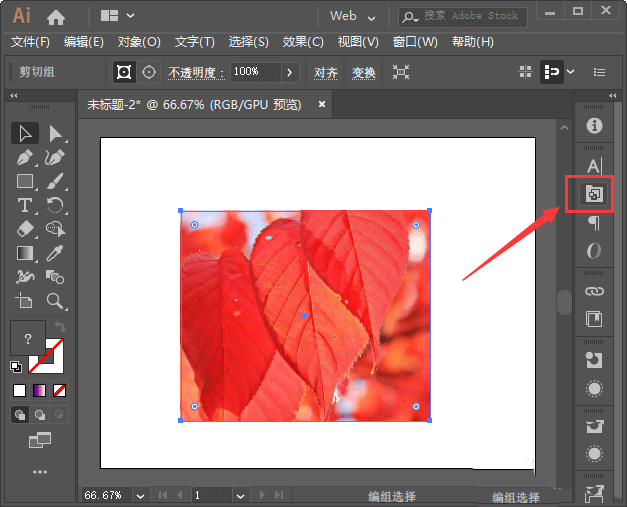Toggle Edit Contents button
The height and width of the screenshot is (507, 627).
tap(150, 72)
